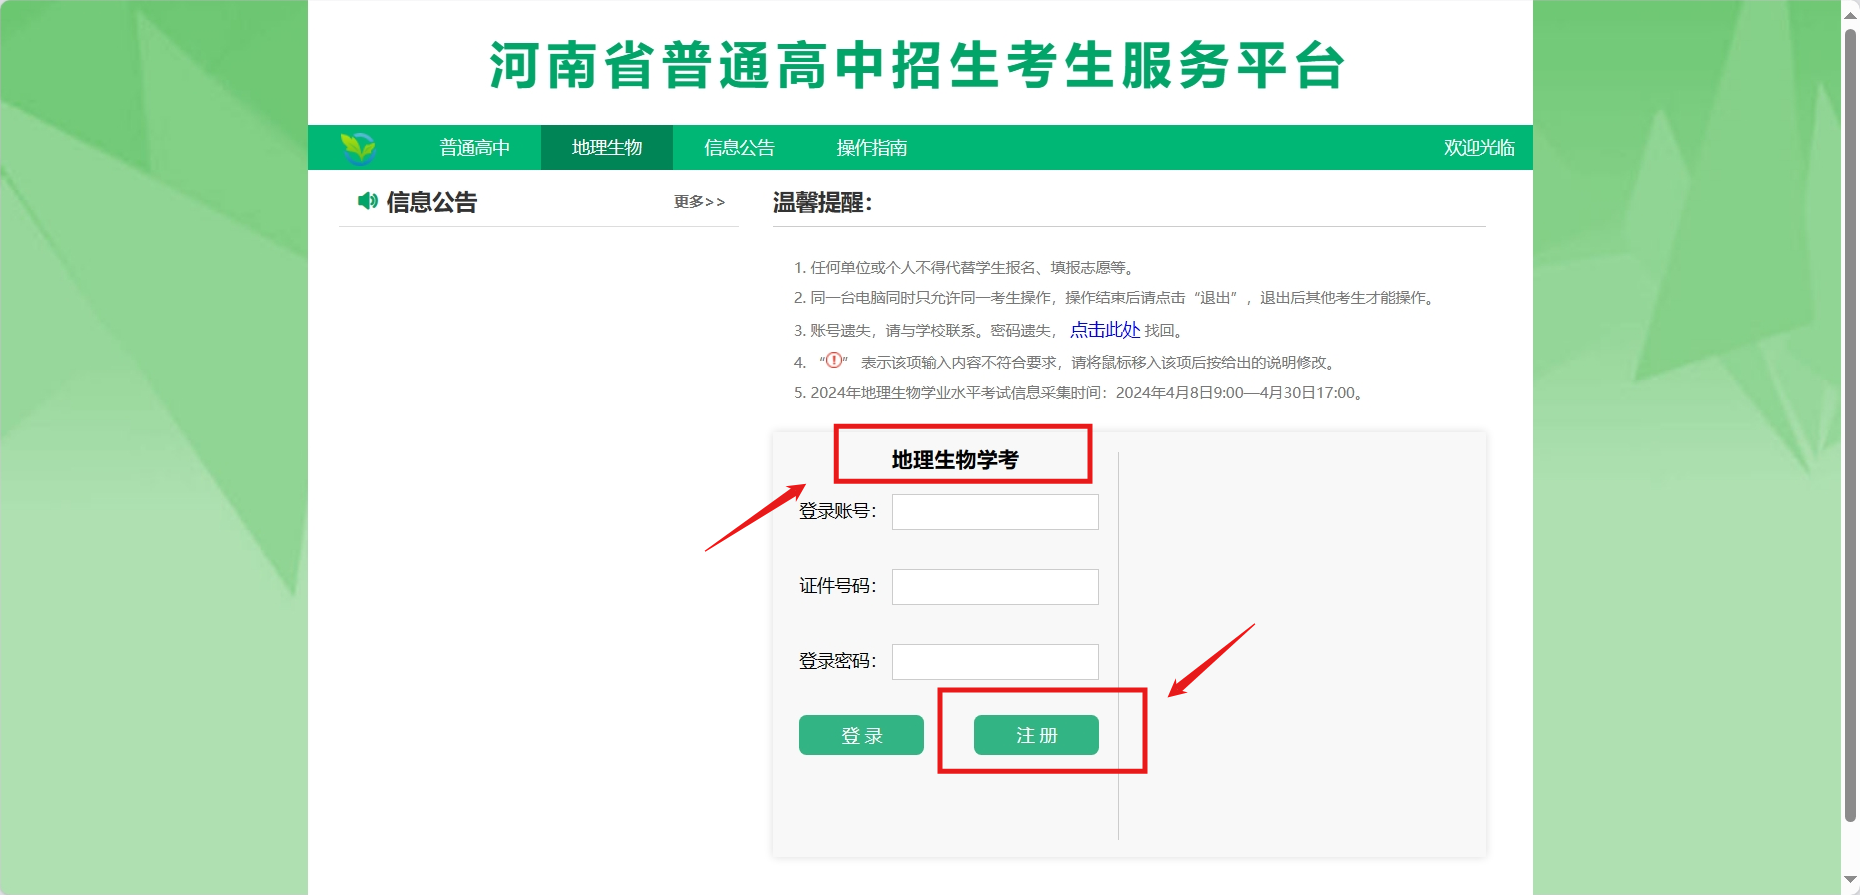The width and height of the screenshot is (1860, 895).
Task: Click the 登录 button
Action: (x=861, y=735)
